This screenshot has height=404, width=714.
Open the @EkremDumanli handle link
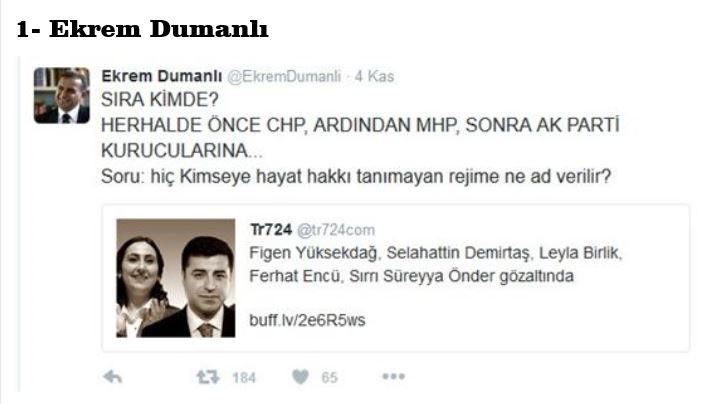[x=284, y=76]
